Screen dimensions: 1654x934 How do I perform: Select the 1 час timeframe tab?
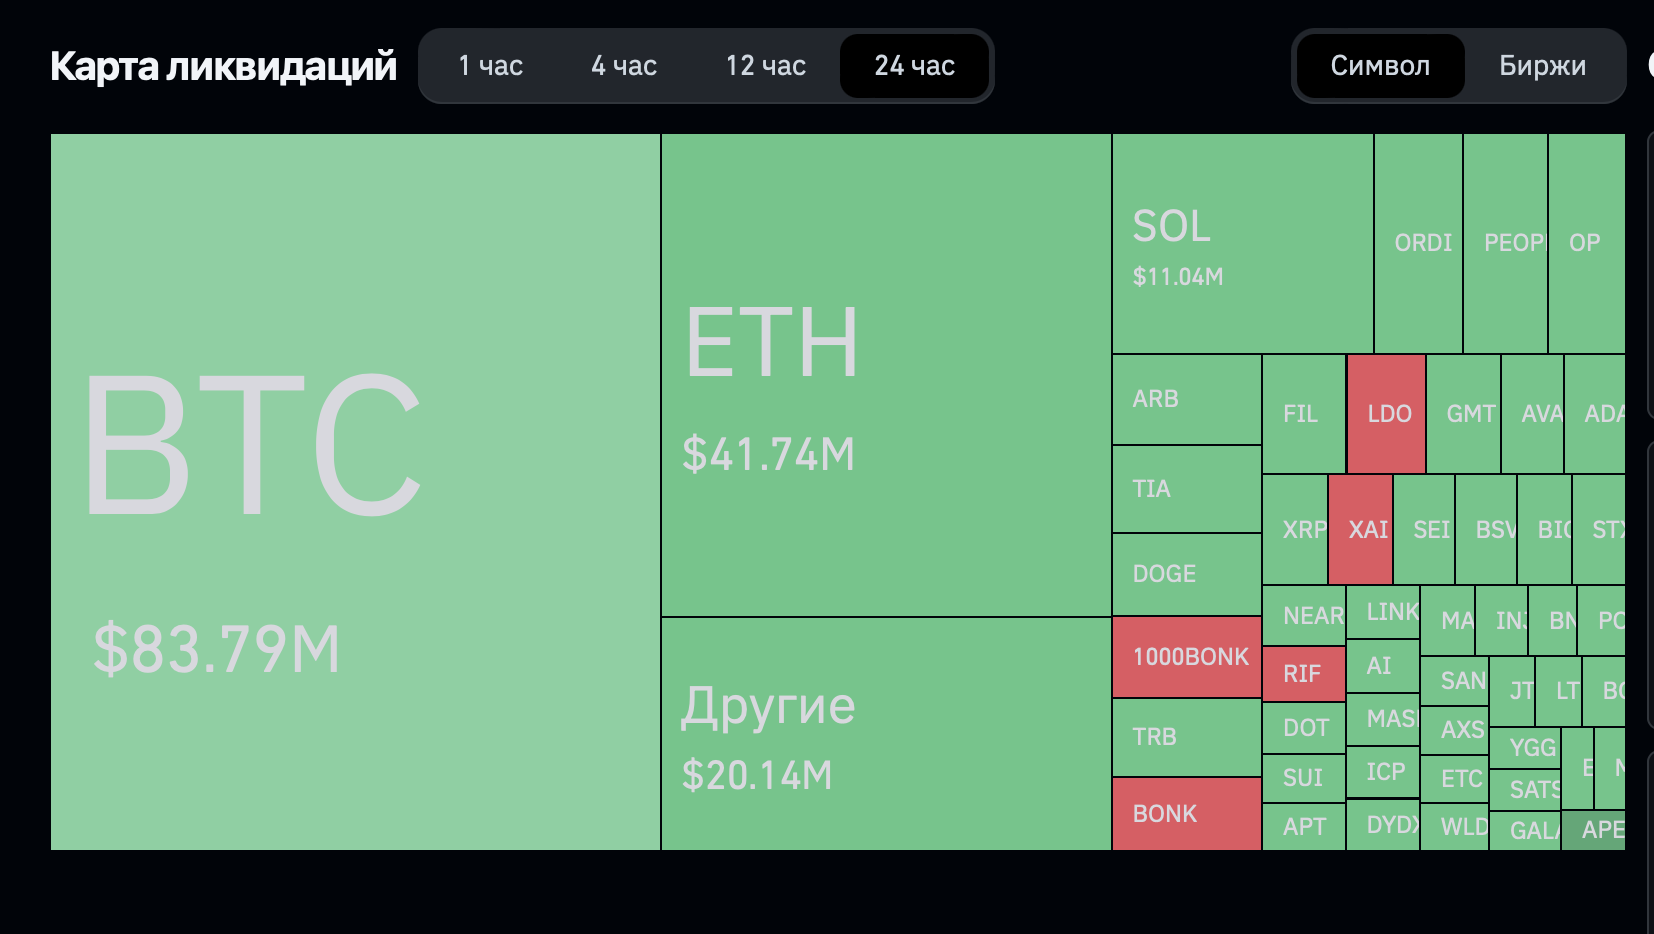[490, 66]
